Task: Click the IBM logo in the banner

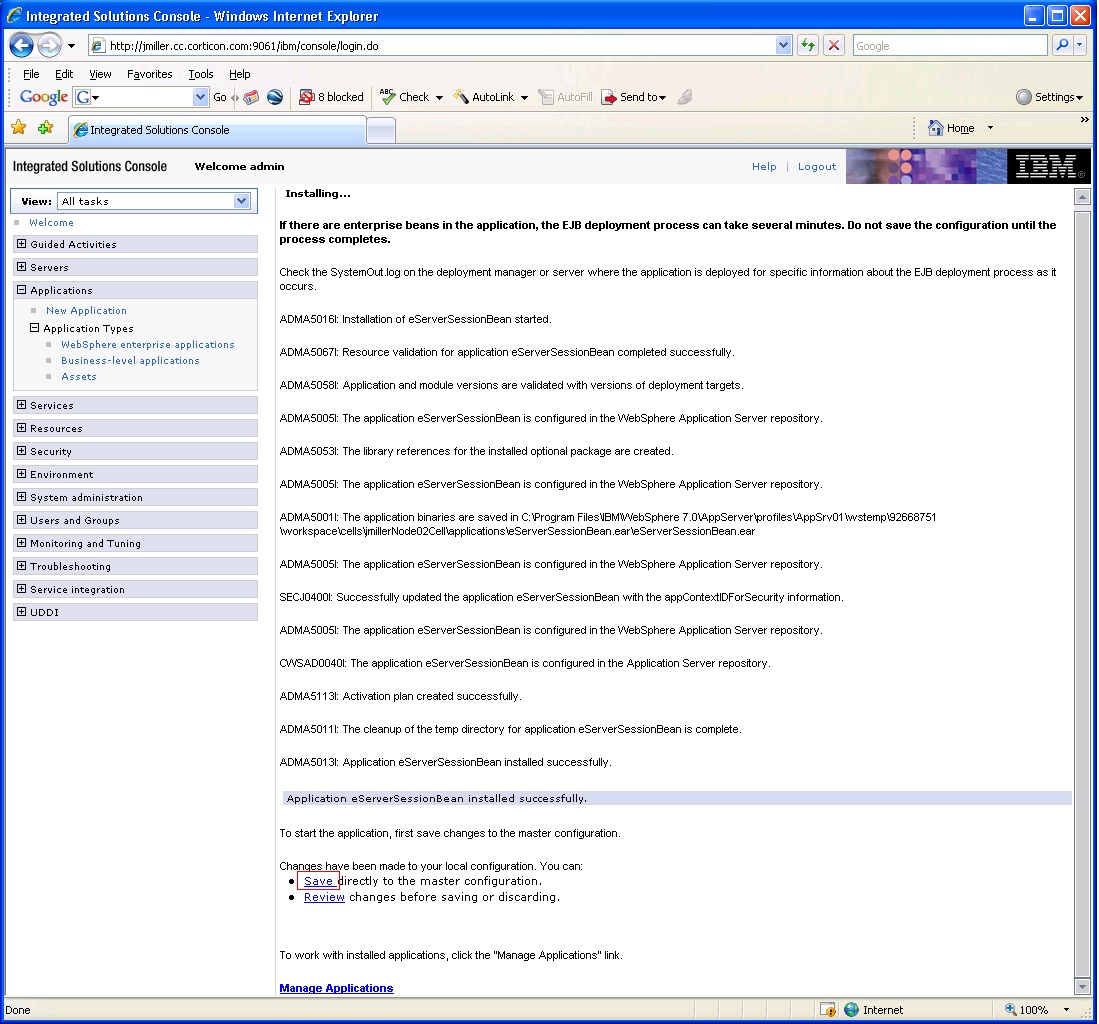Action: (x=1049, y=166)
